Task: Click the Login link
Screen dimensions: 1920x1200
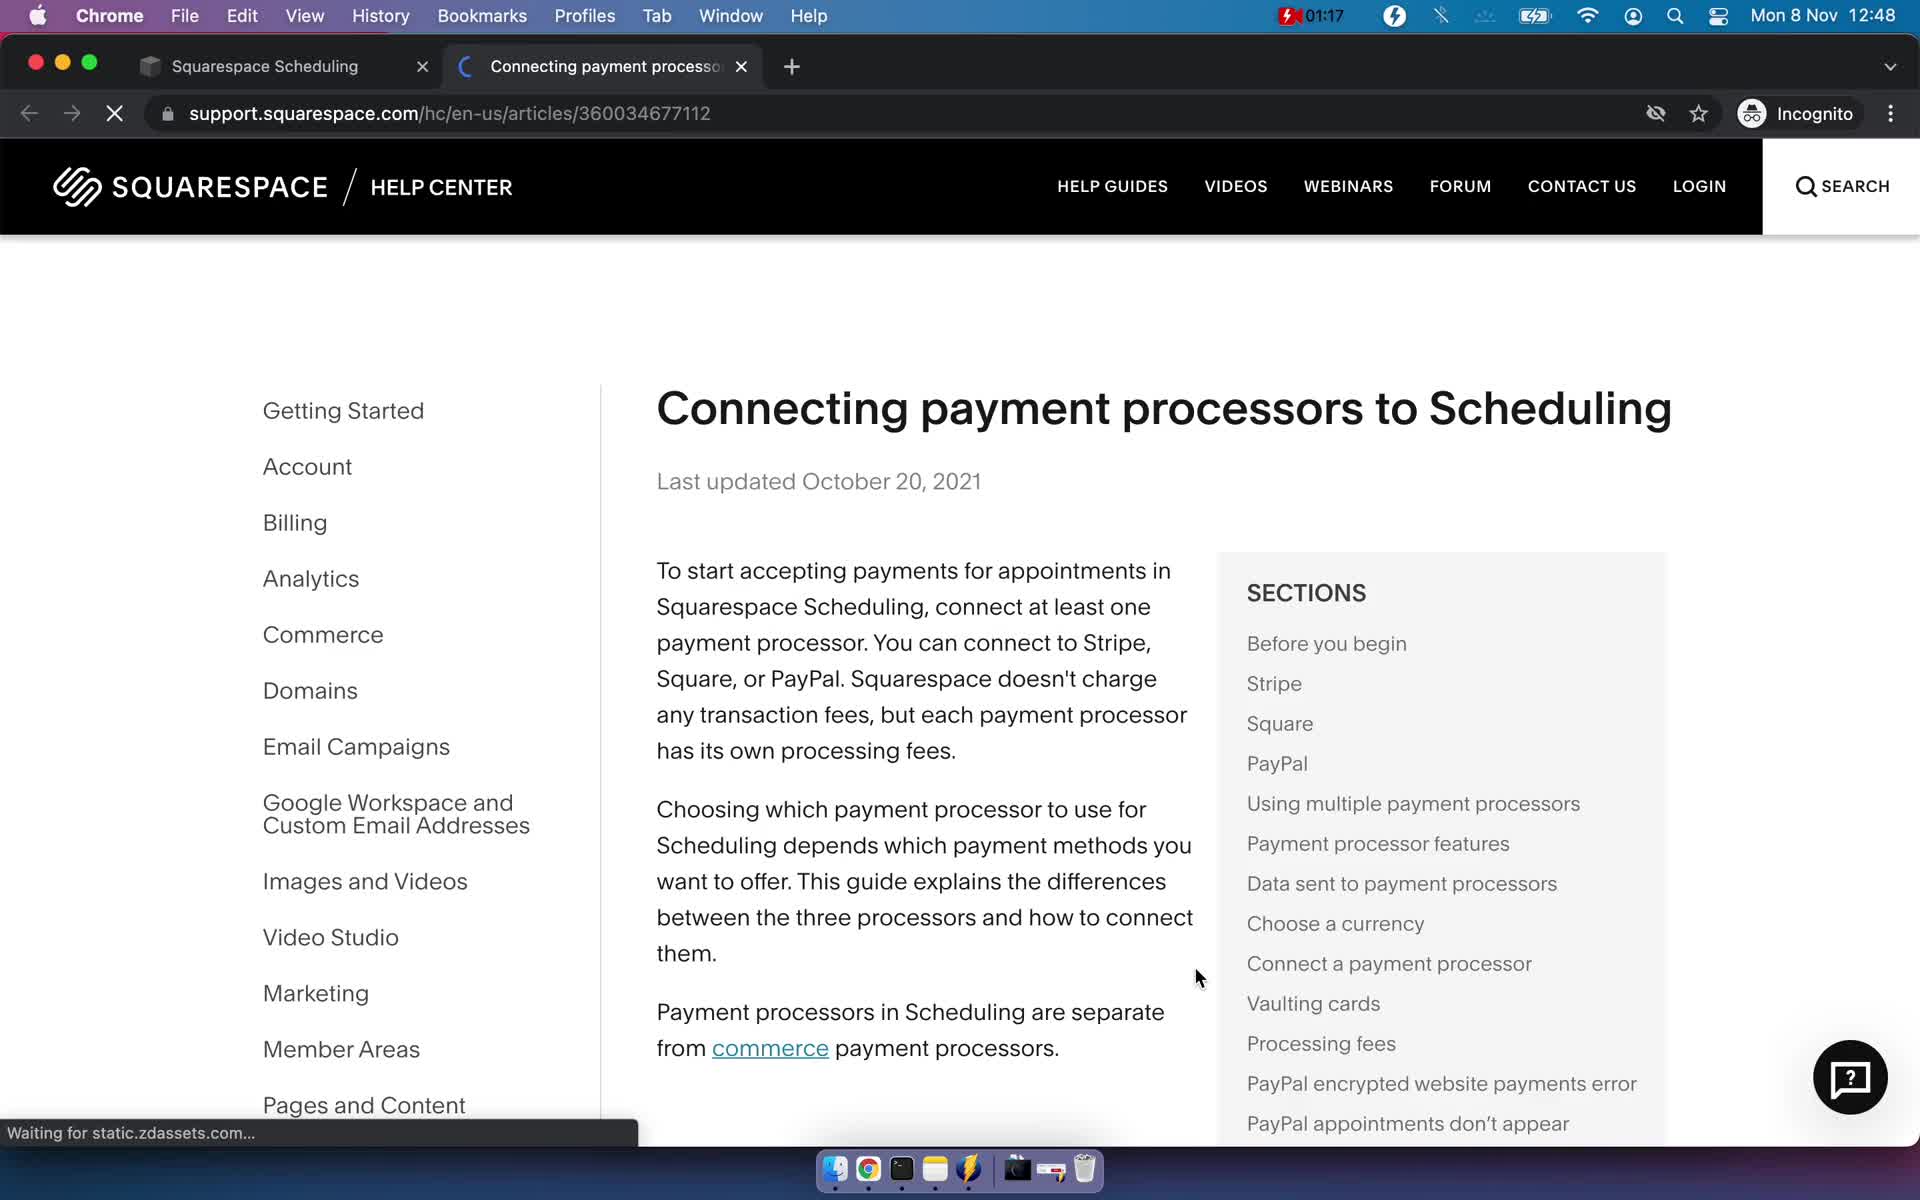Action: [x=1699, y=187]
